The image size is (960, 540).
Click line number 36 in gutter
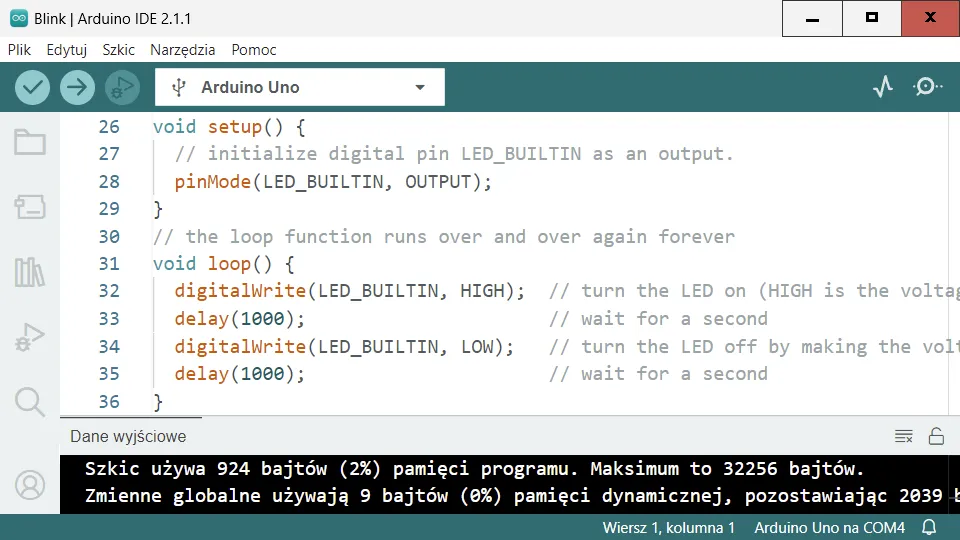(109, 402)
